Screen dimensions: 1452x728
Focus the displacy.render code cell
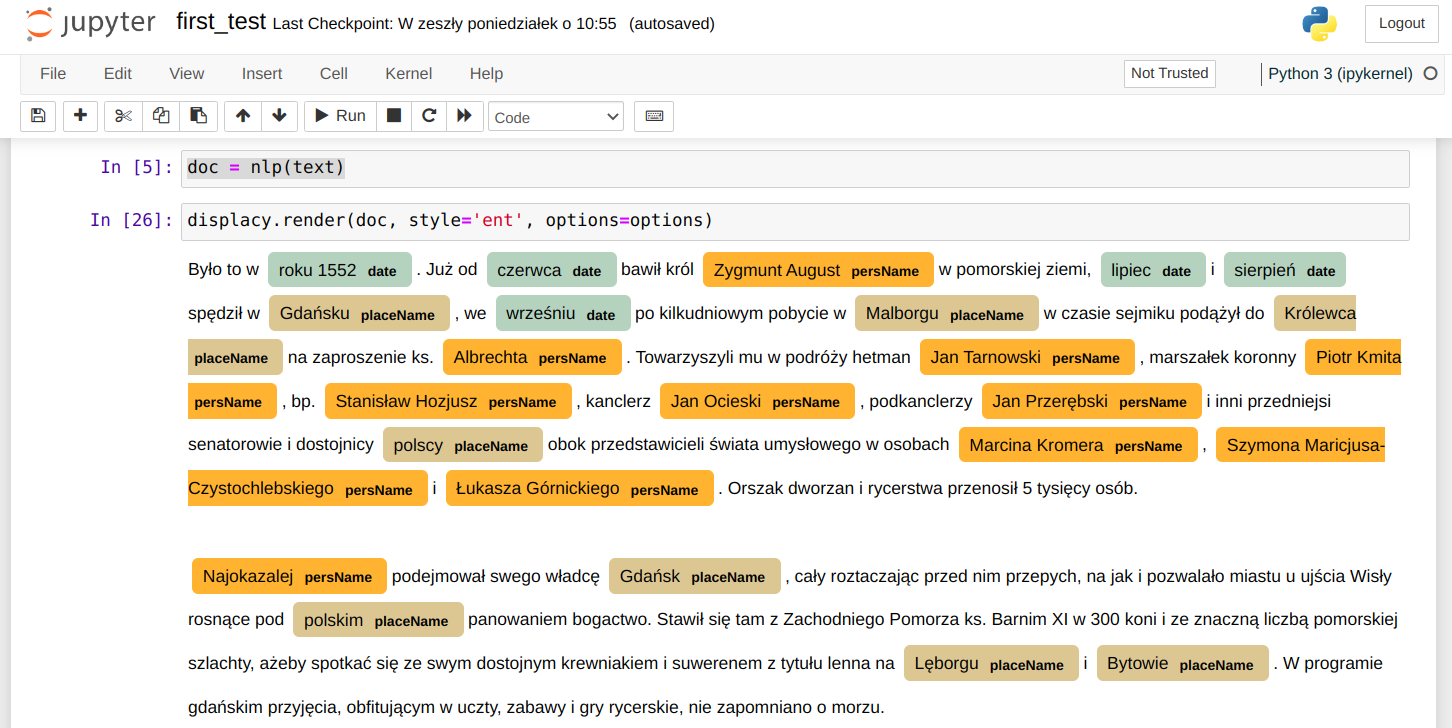click(795, 221)
